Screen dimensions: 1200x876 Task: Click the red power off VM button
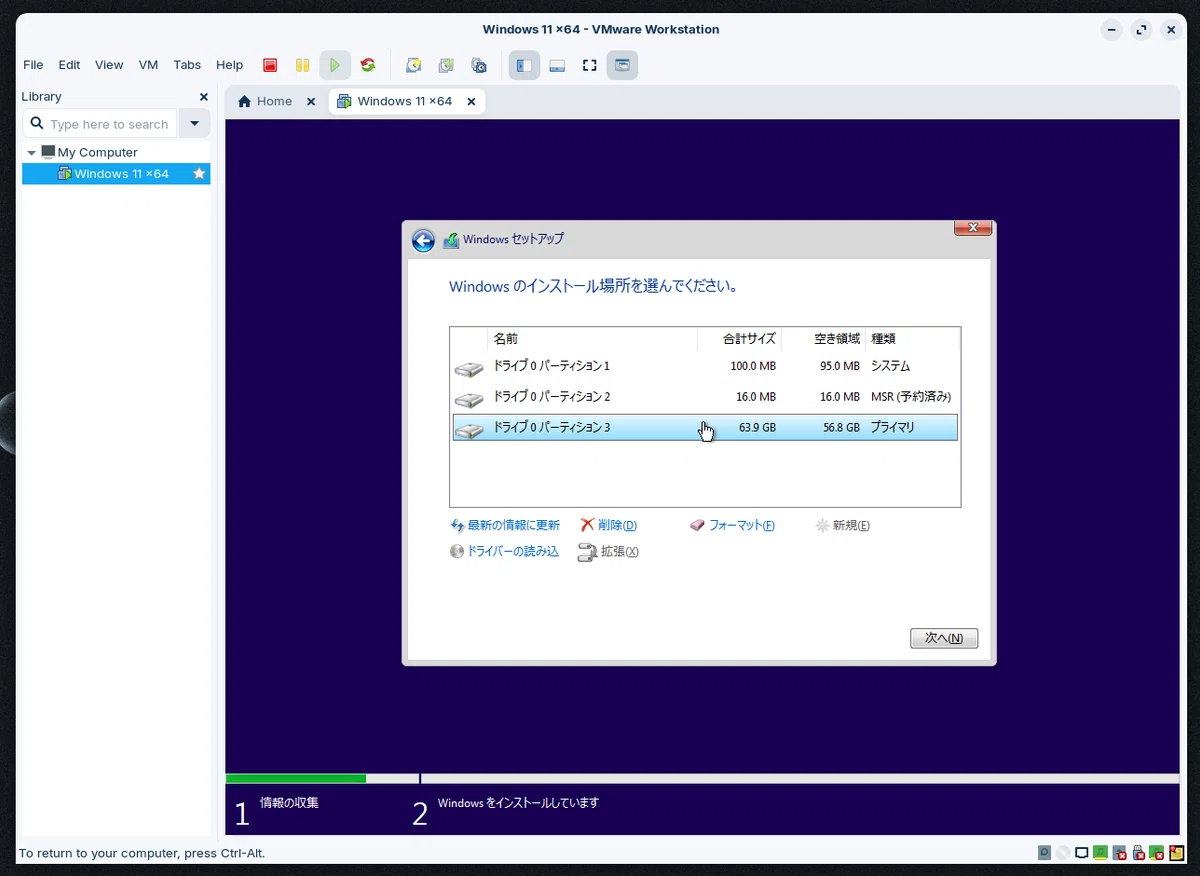pos(270,65)
